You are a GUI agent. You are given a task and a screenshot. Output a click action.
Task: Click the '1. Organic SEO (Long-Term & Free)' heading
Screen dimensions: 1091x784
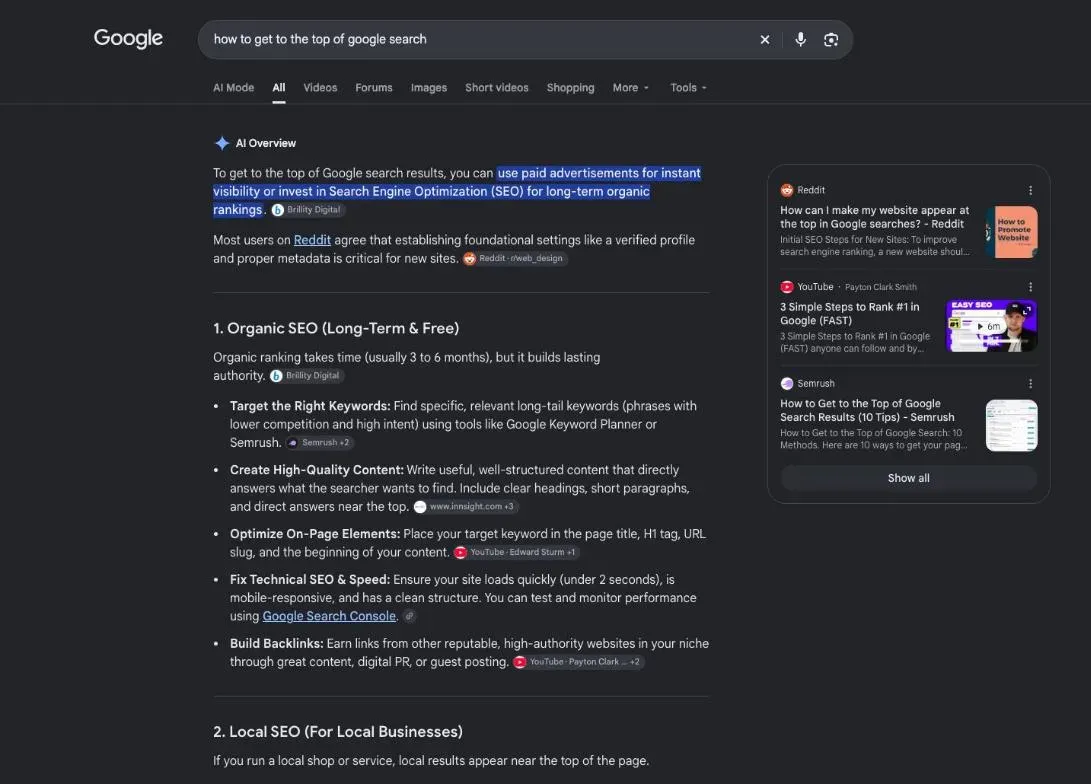tap(336, 328)
